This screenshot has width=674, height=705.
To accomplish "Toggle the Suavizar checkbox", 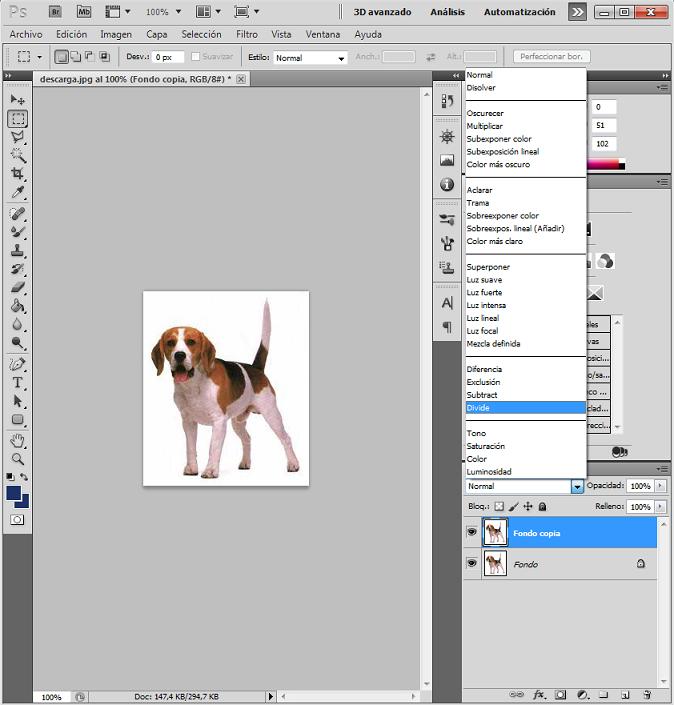I will (195, 57).
